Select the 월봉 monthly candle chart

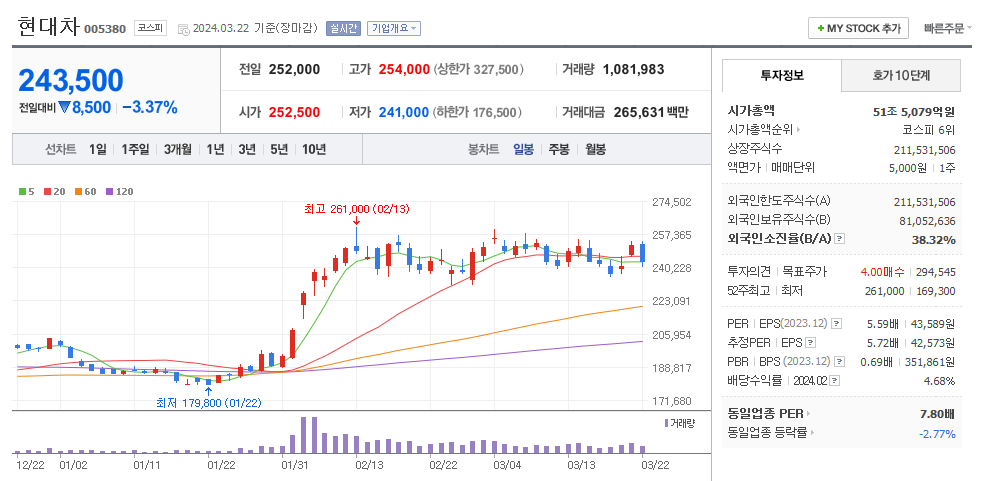point(595,149)
